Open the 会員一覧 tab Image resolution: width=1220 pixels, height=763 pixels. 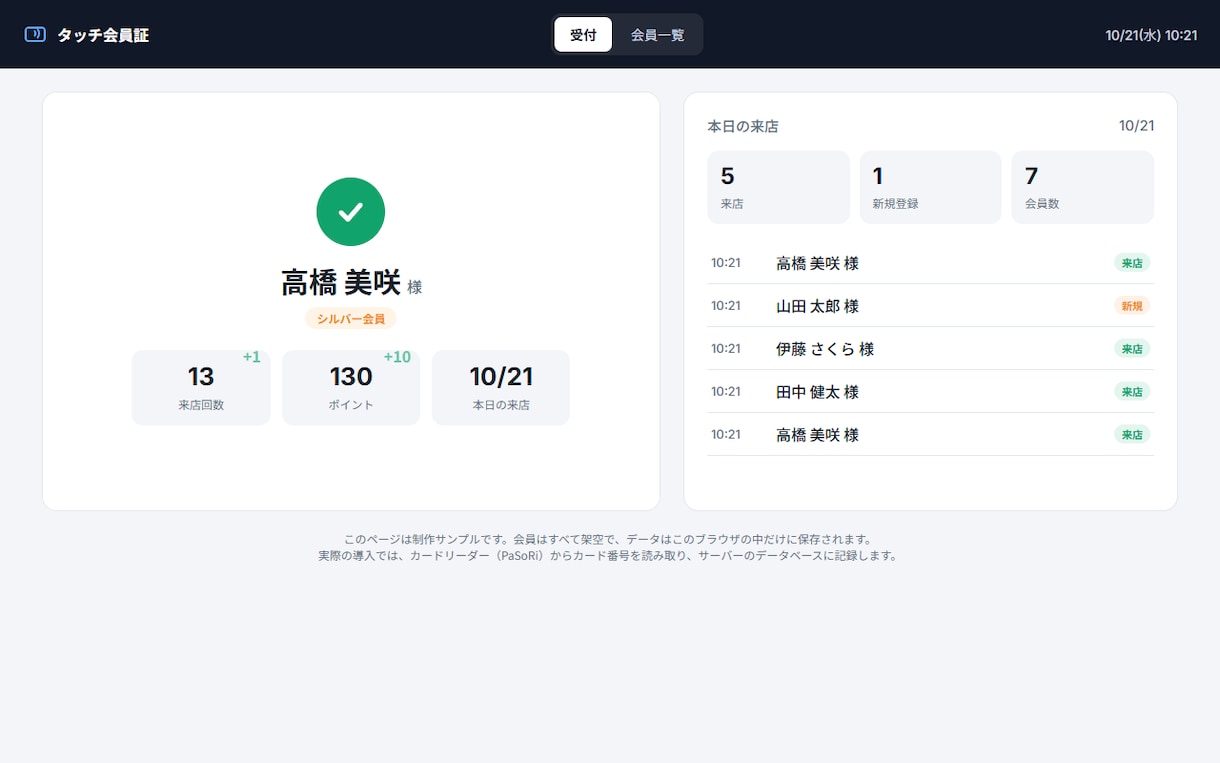coord(657,34)
